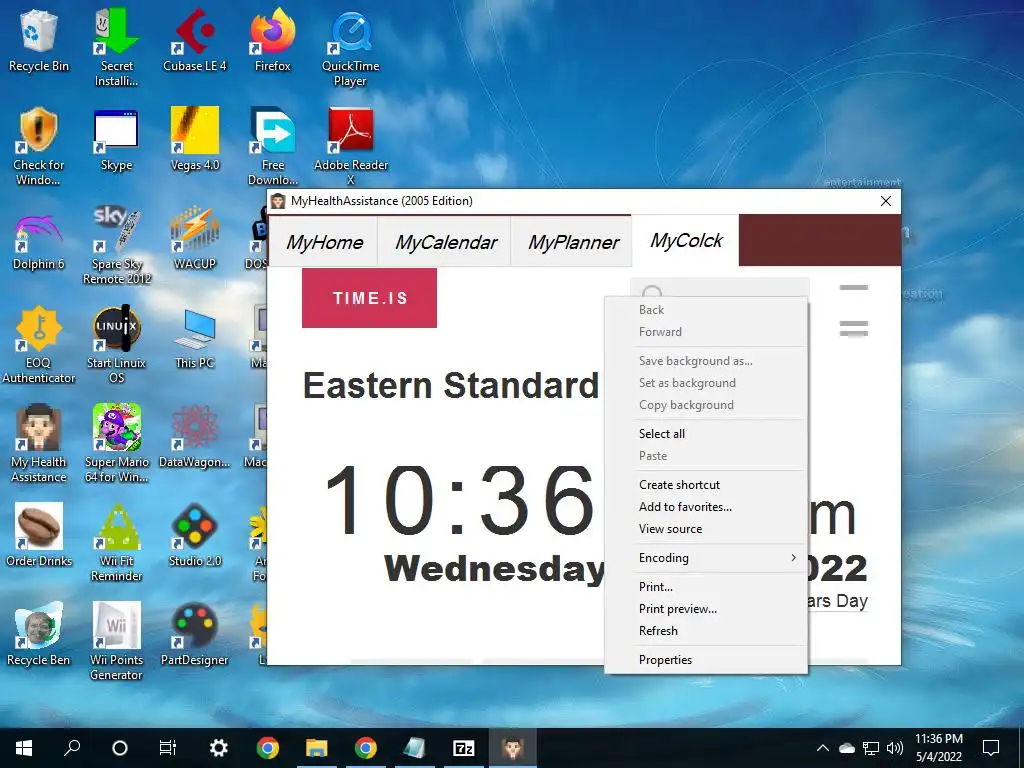Select the Spare Sky Remote 2012 icon
The image size is (1024, 768).
click(116, 246)
